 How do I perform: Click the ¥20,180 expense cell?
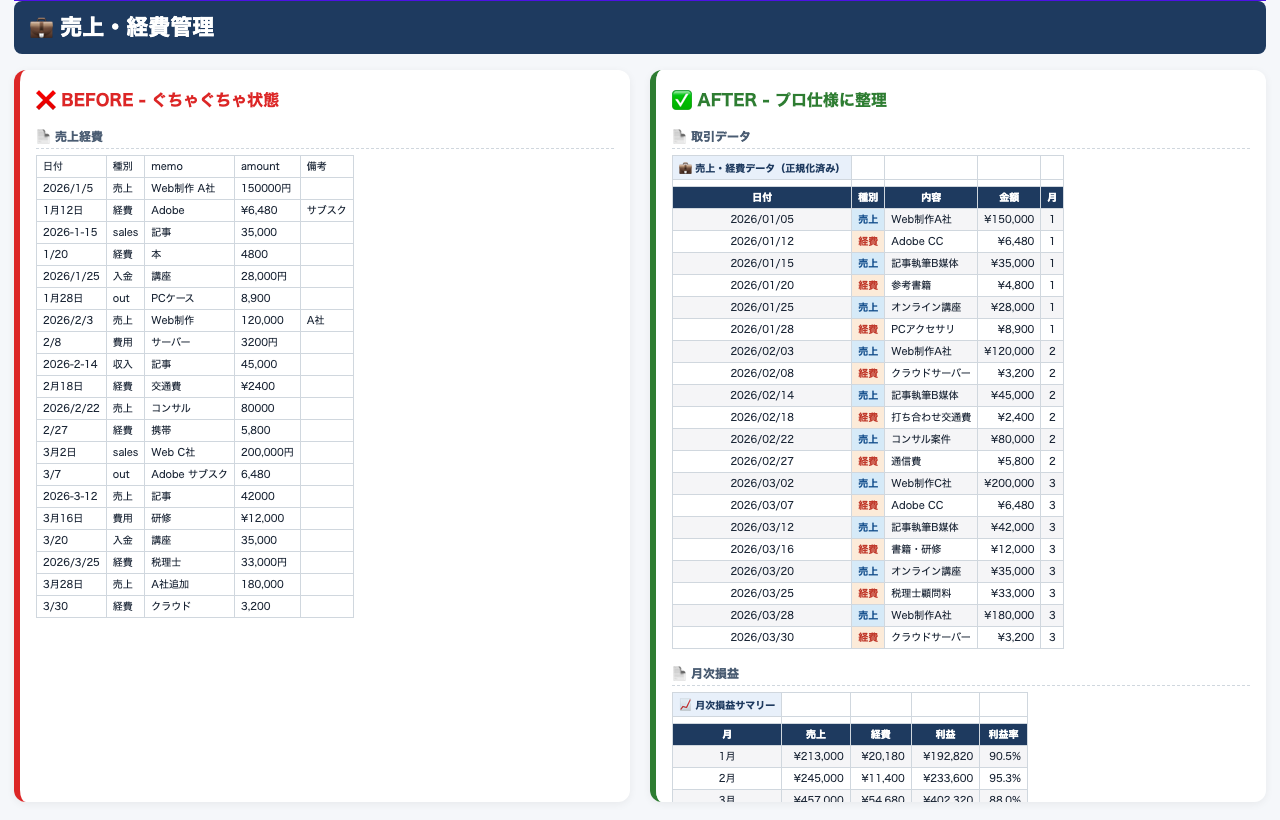pyautogui.click(x=881, y=757)
